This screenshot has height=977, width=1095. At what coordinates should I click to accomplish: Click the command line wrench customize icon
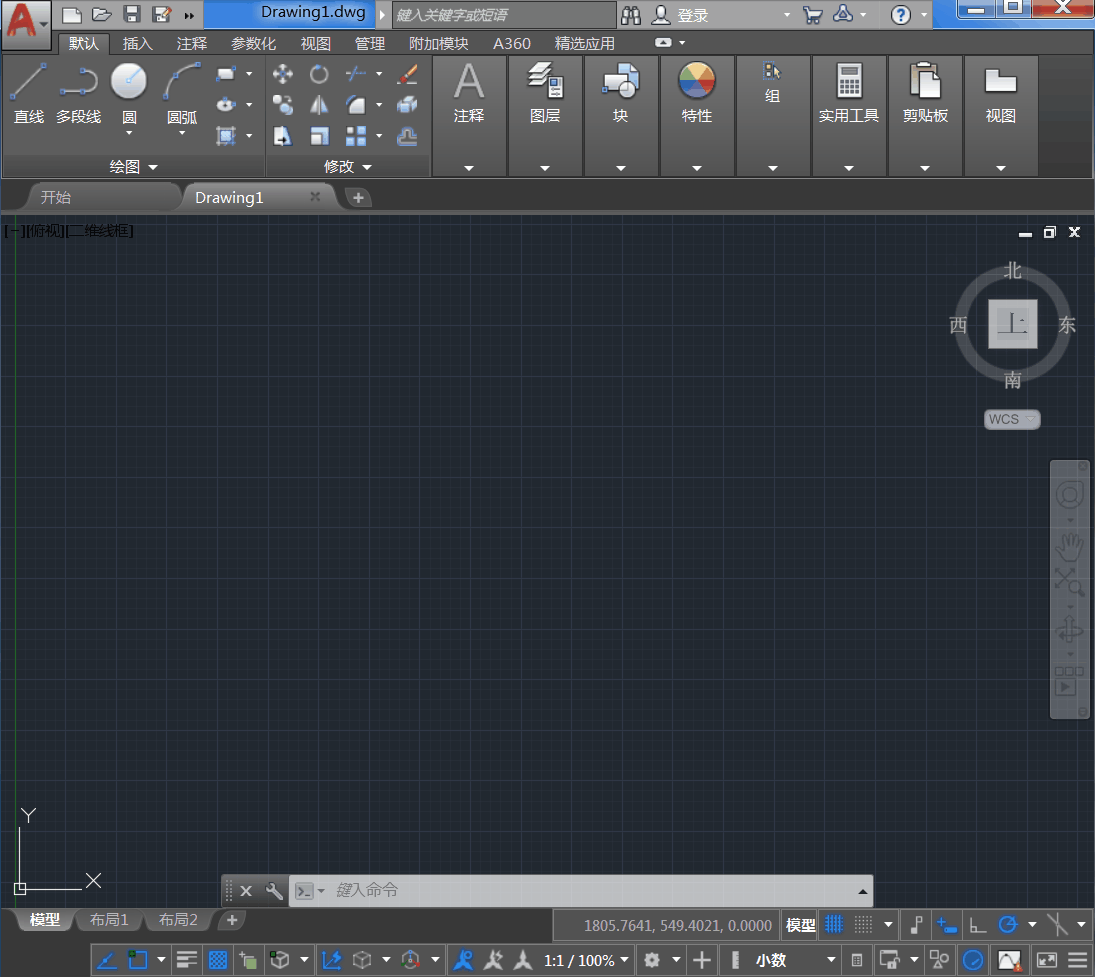point(274,890)
